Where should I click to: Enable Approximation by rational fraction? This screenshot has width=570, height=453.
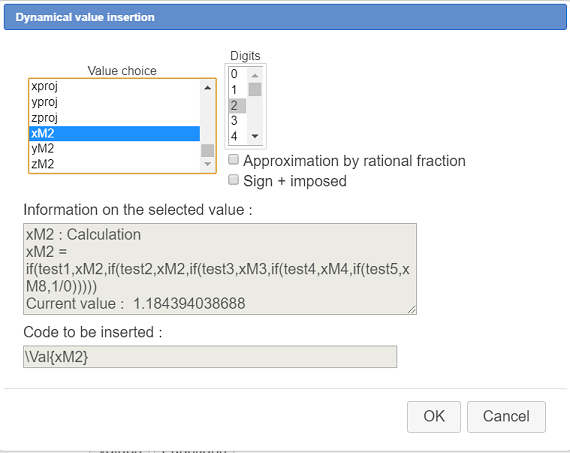coord(233,160)
